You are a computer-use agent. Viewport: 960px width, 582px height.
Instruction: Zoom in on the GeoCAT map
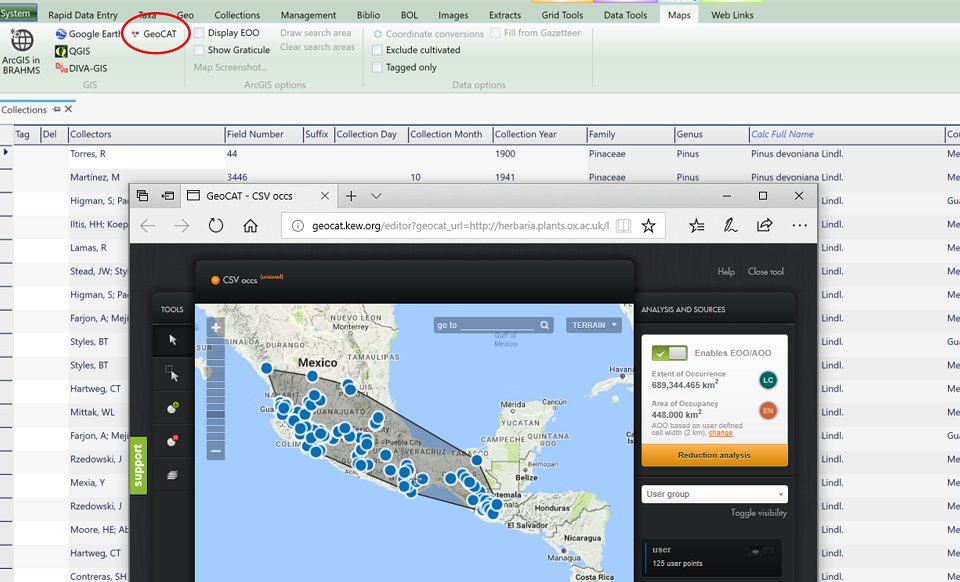click(216, 327)
